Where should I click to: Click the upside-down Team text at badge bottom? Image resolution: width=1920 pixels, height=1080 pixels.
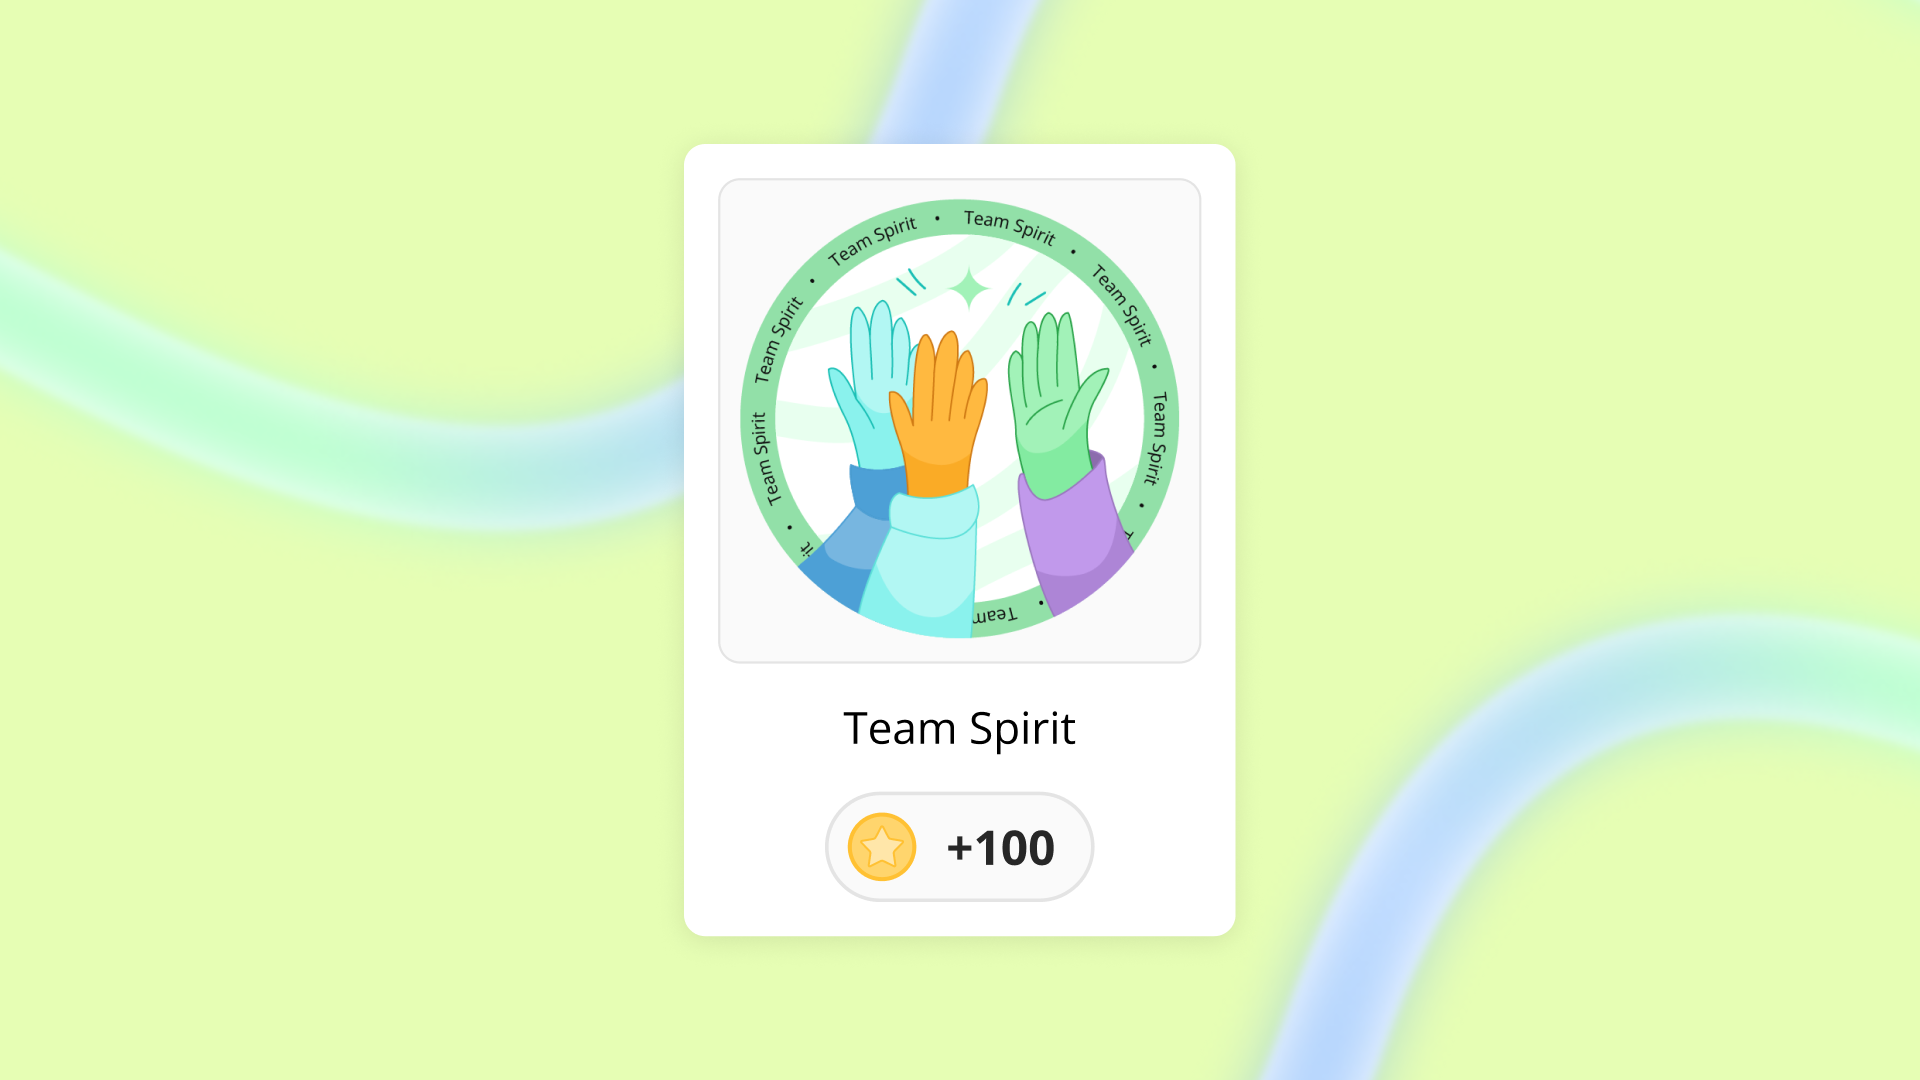995,615
